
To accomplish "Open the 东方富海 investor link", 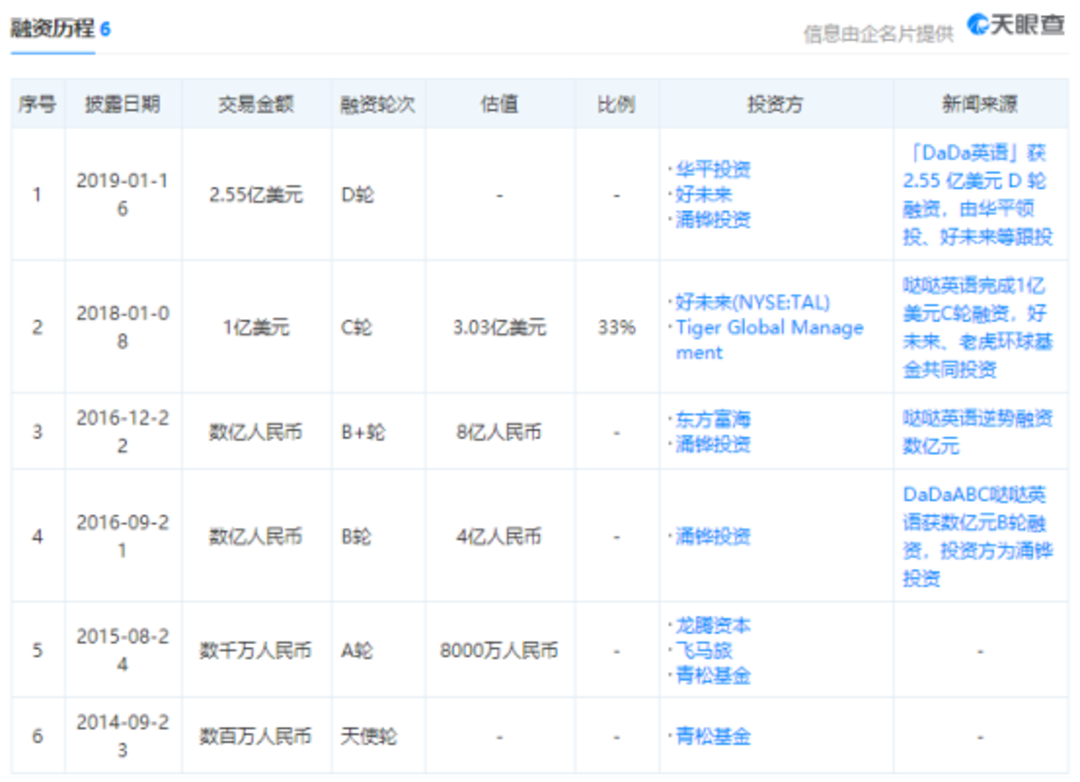I will pos(712,419).
